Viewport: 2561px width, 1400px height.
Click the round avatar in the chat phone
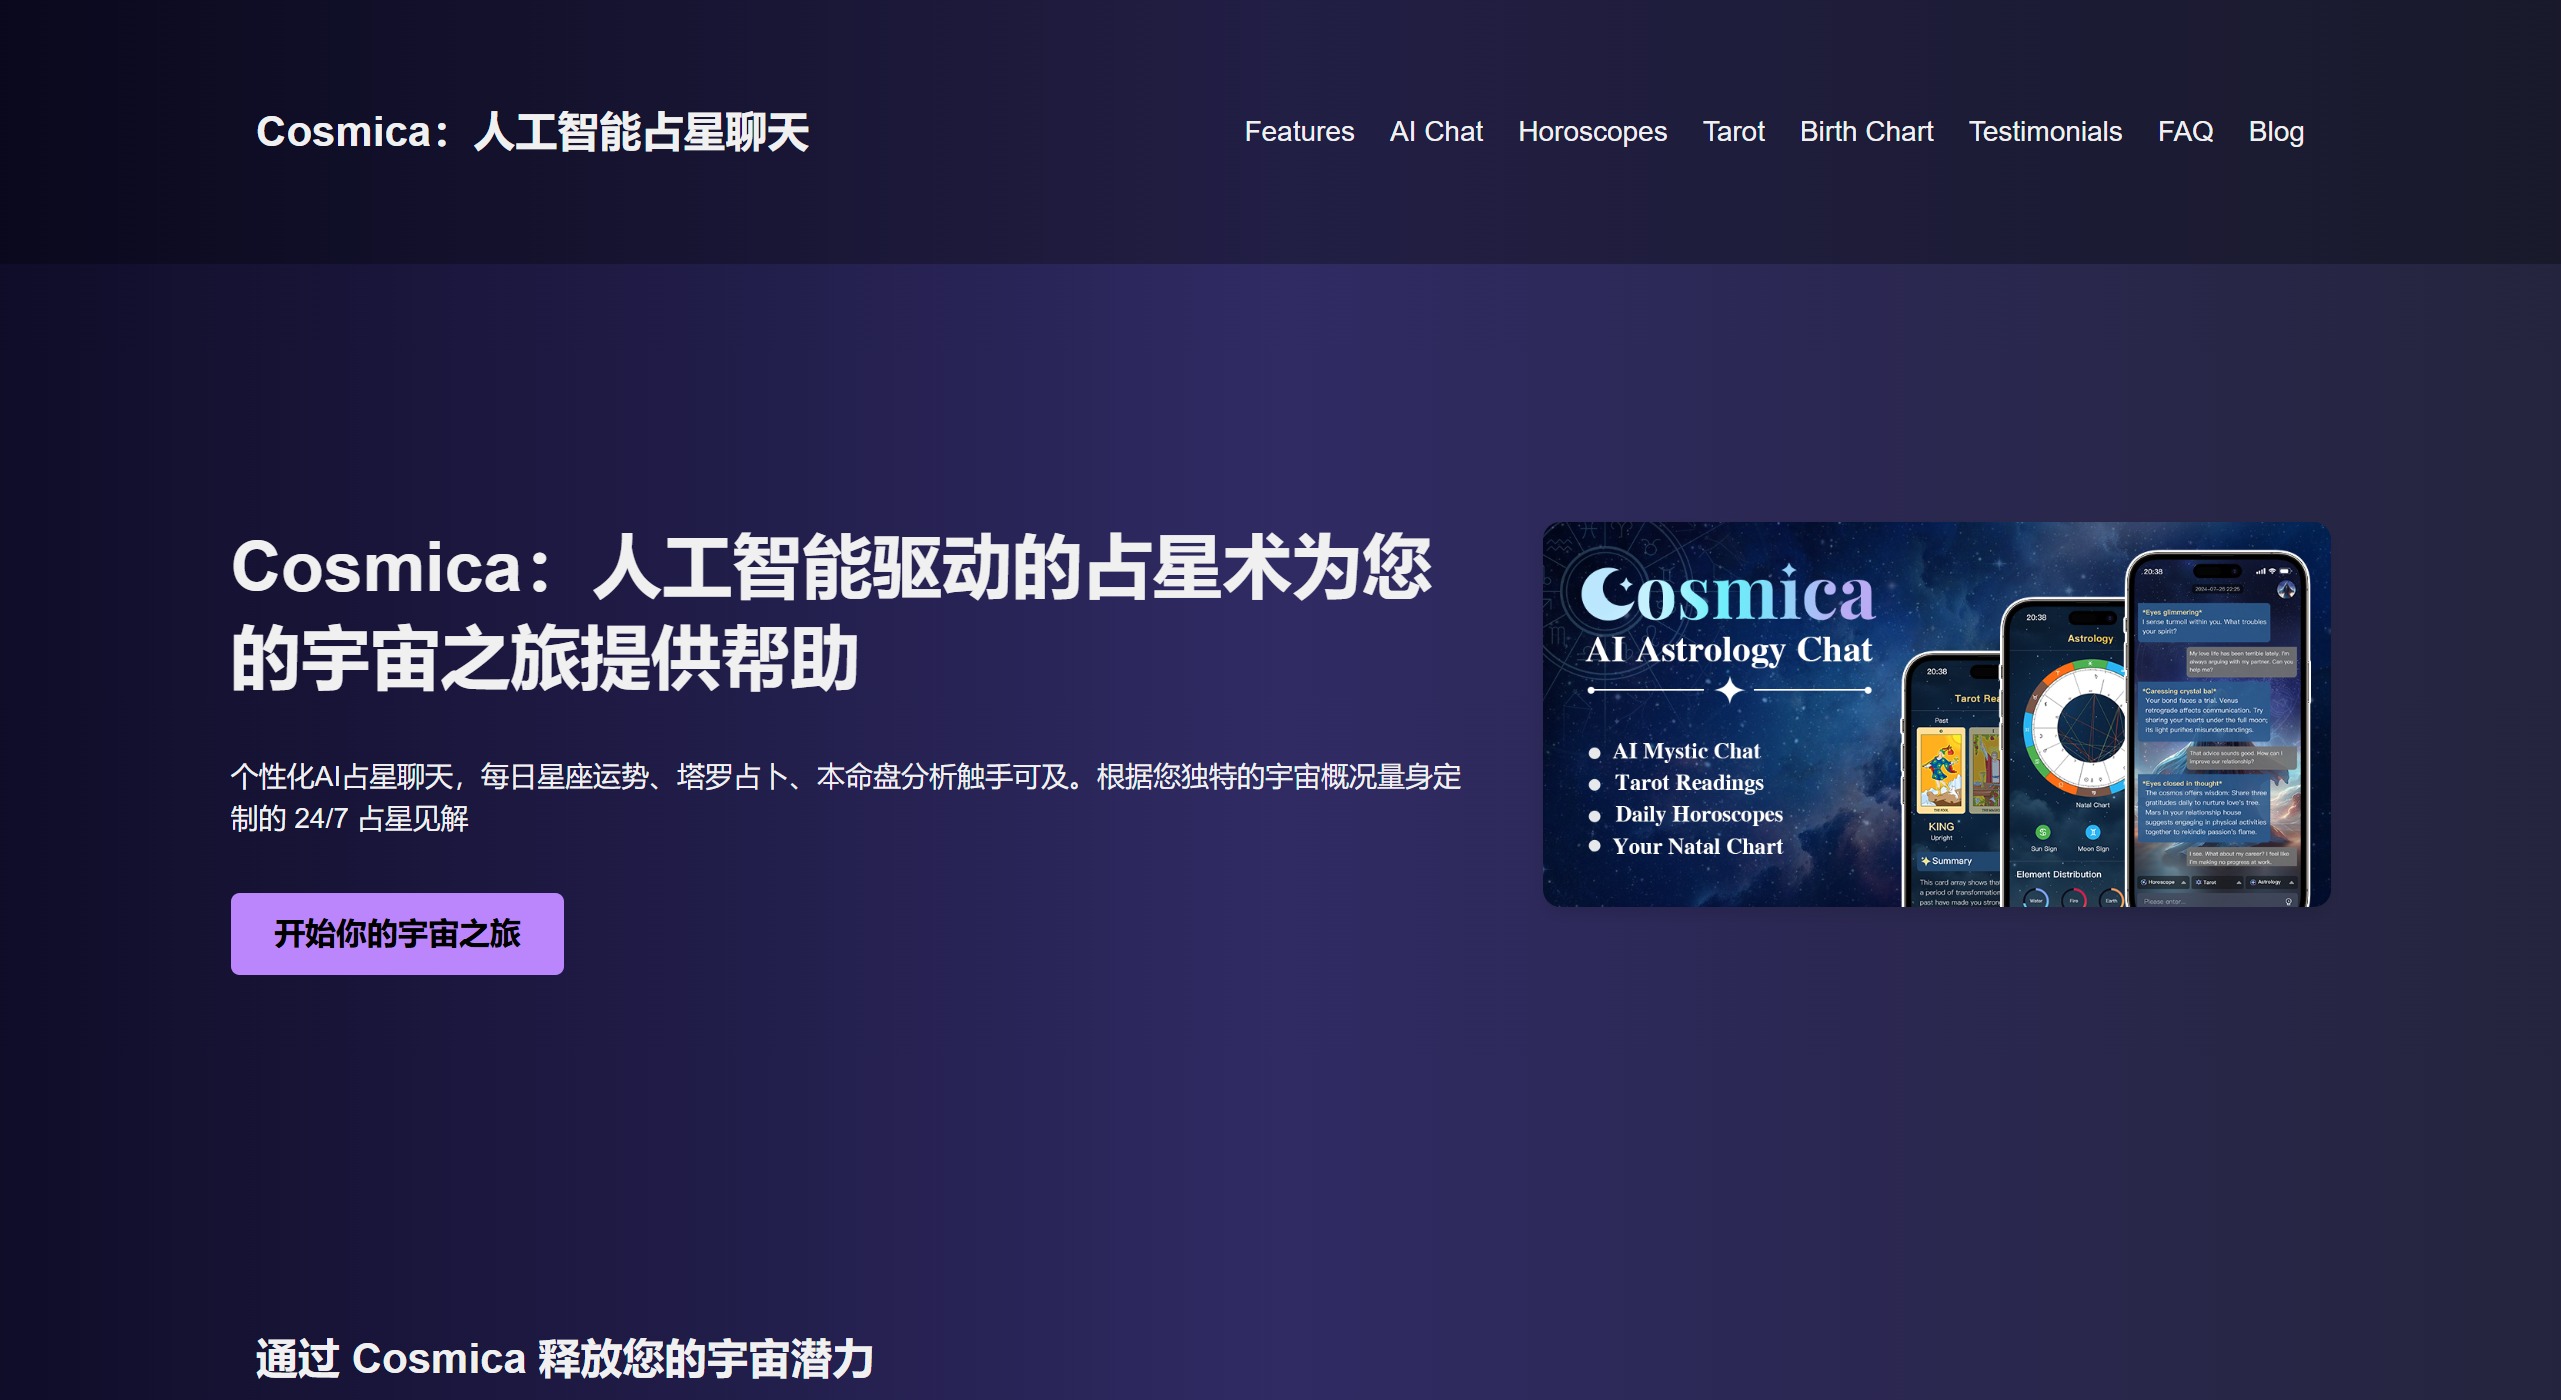[x=2286, y=589]
